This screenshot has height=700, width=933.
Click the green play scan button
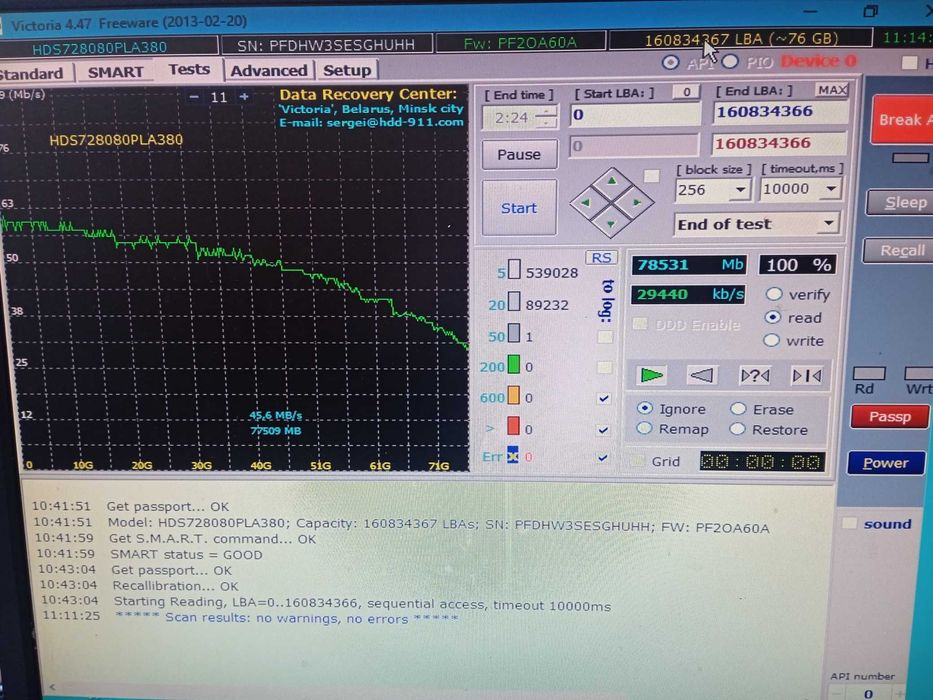(x=650, y=375)
